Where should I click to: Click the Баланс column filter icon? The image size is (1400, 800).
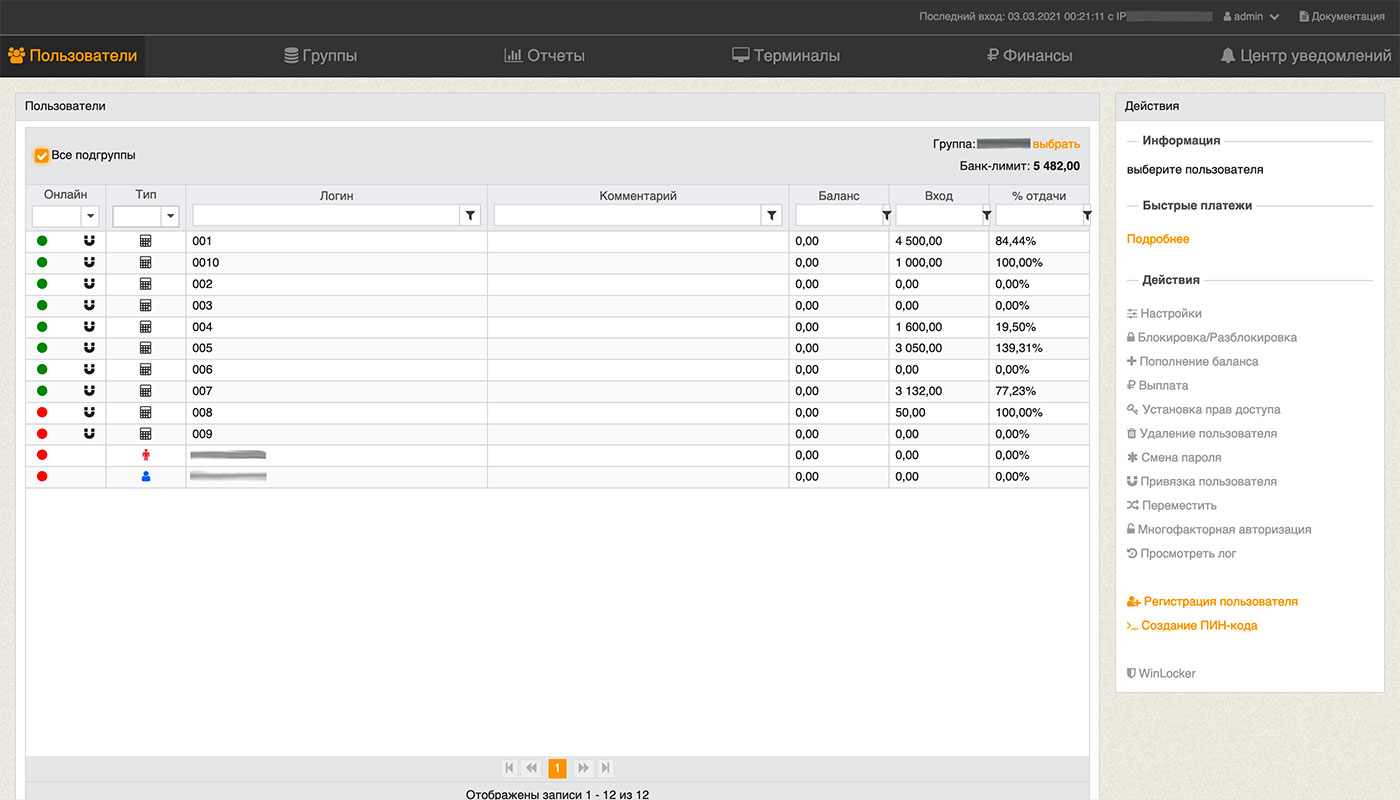[x=885, y=215]
